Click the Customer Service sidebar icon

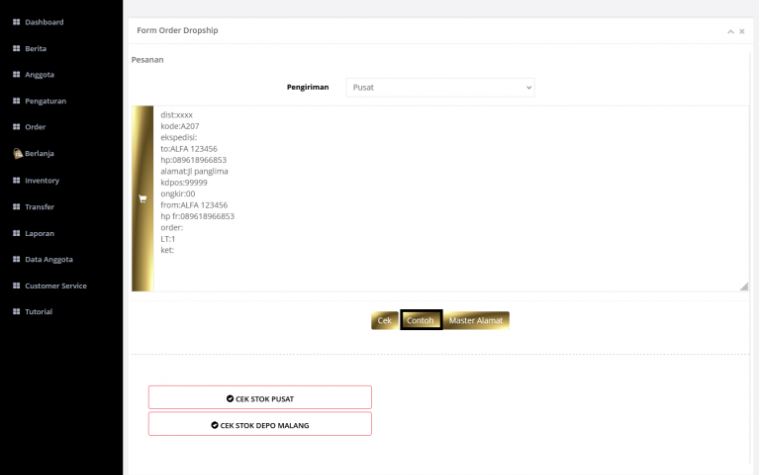[16, 286]
